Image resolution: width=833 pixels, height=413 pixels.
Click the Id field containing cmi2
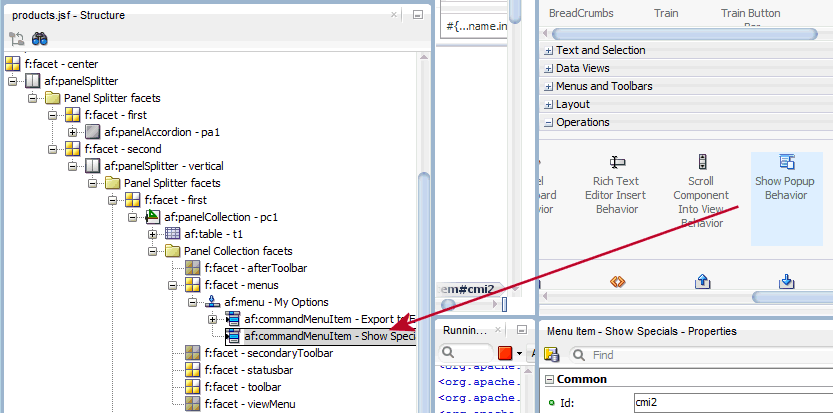[x=733, y=403]
